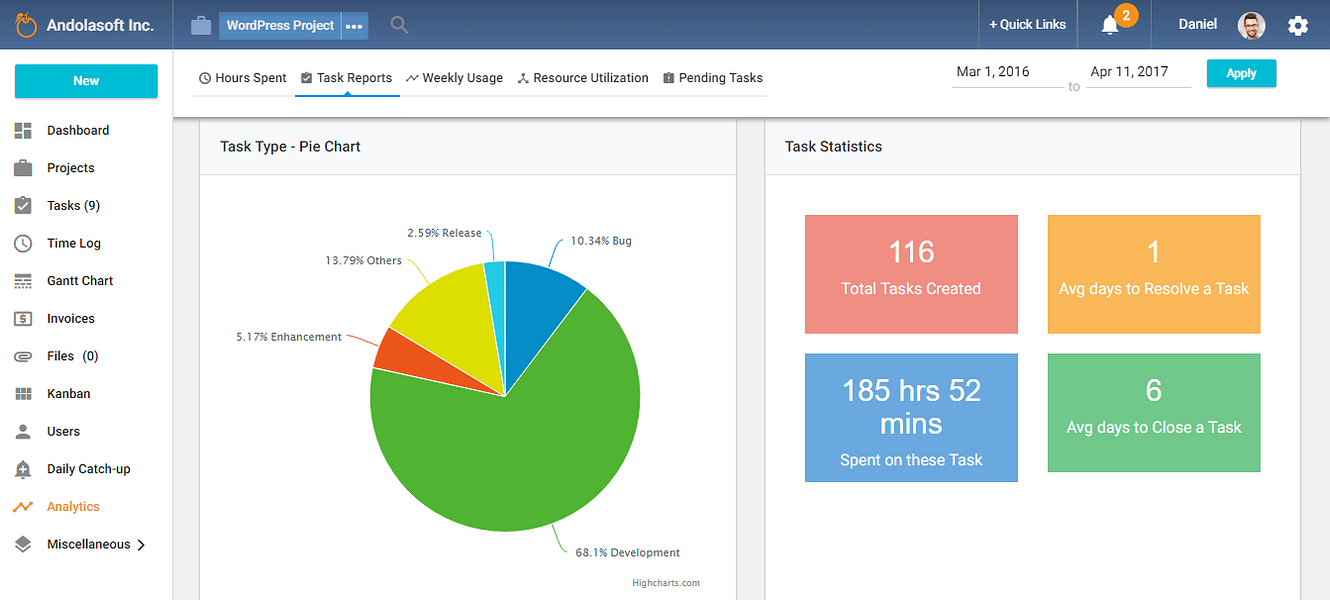
Task: Open the Time Log clock icon
Action: tap(23, 243)
